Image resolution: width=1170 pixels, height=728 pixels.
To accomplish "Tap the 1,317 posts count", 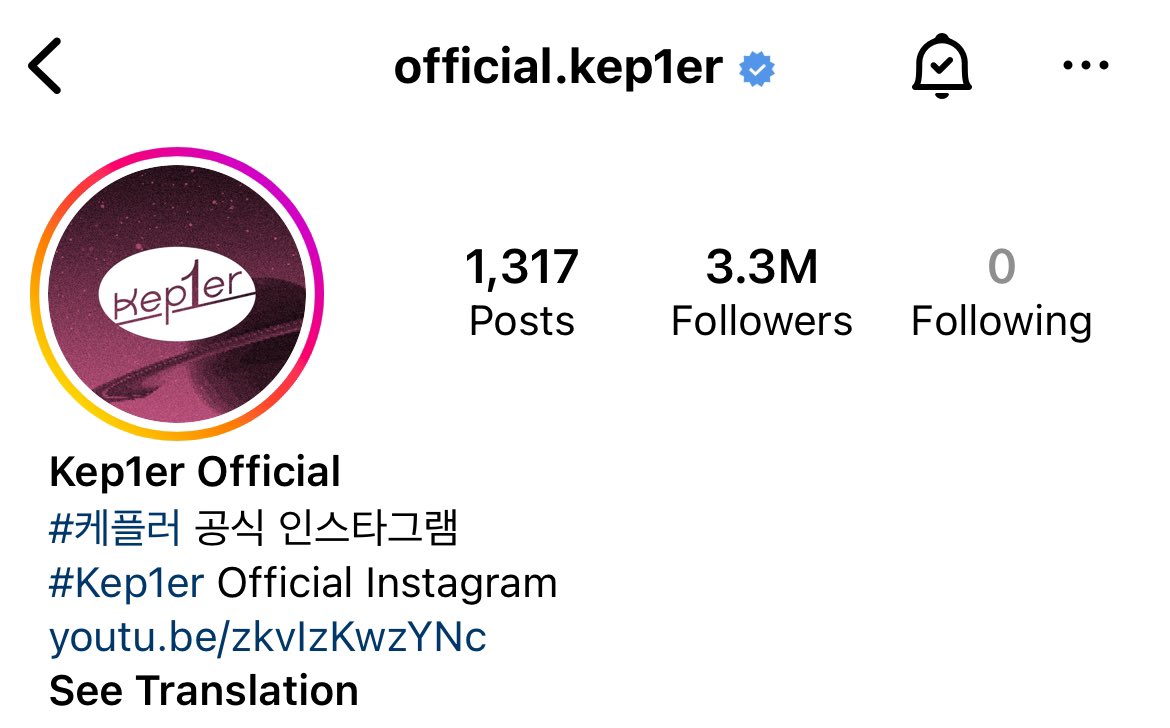I will point(522,266).
